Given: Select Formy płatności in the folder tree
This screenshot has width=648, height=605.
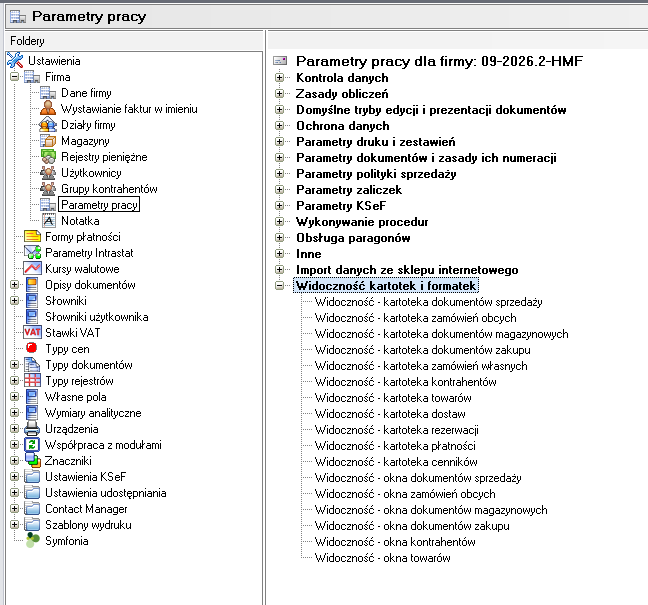Looking at the screenshot, I should click(82, 237).
